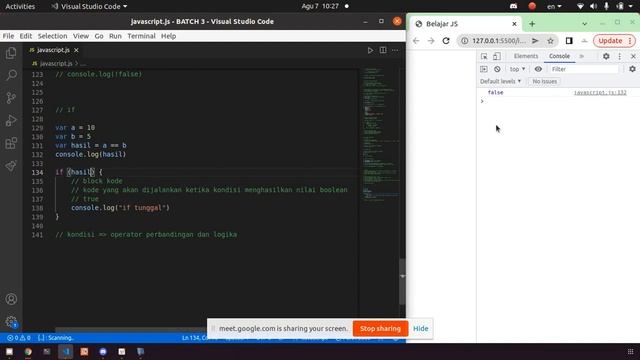Click the Chrome Update button
The width and height of the screenshot is (640, 360).
pos(614,41)
